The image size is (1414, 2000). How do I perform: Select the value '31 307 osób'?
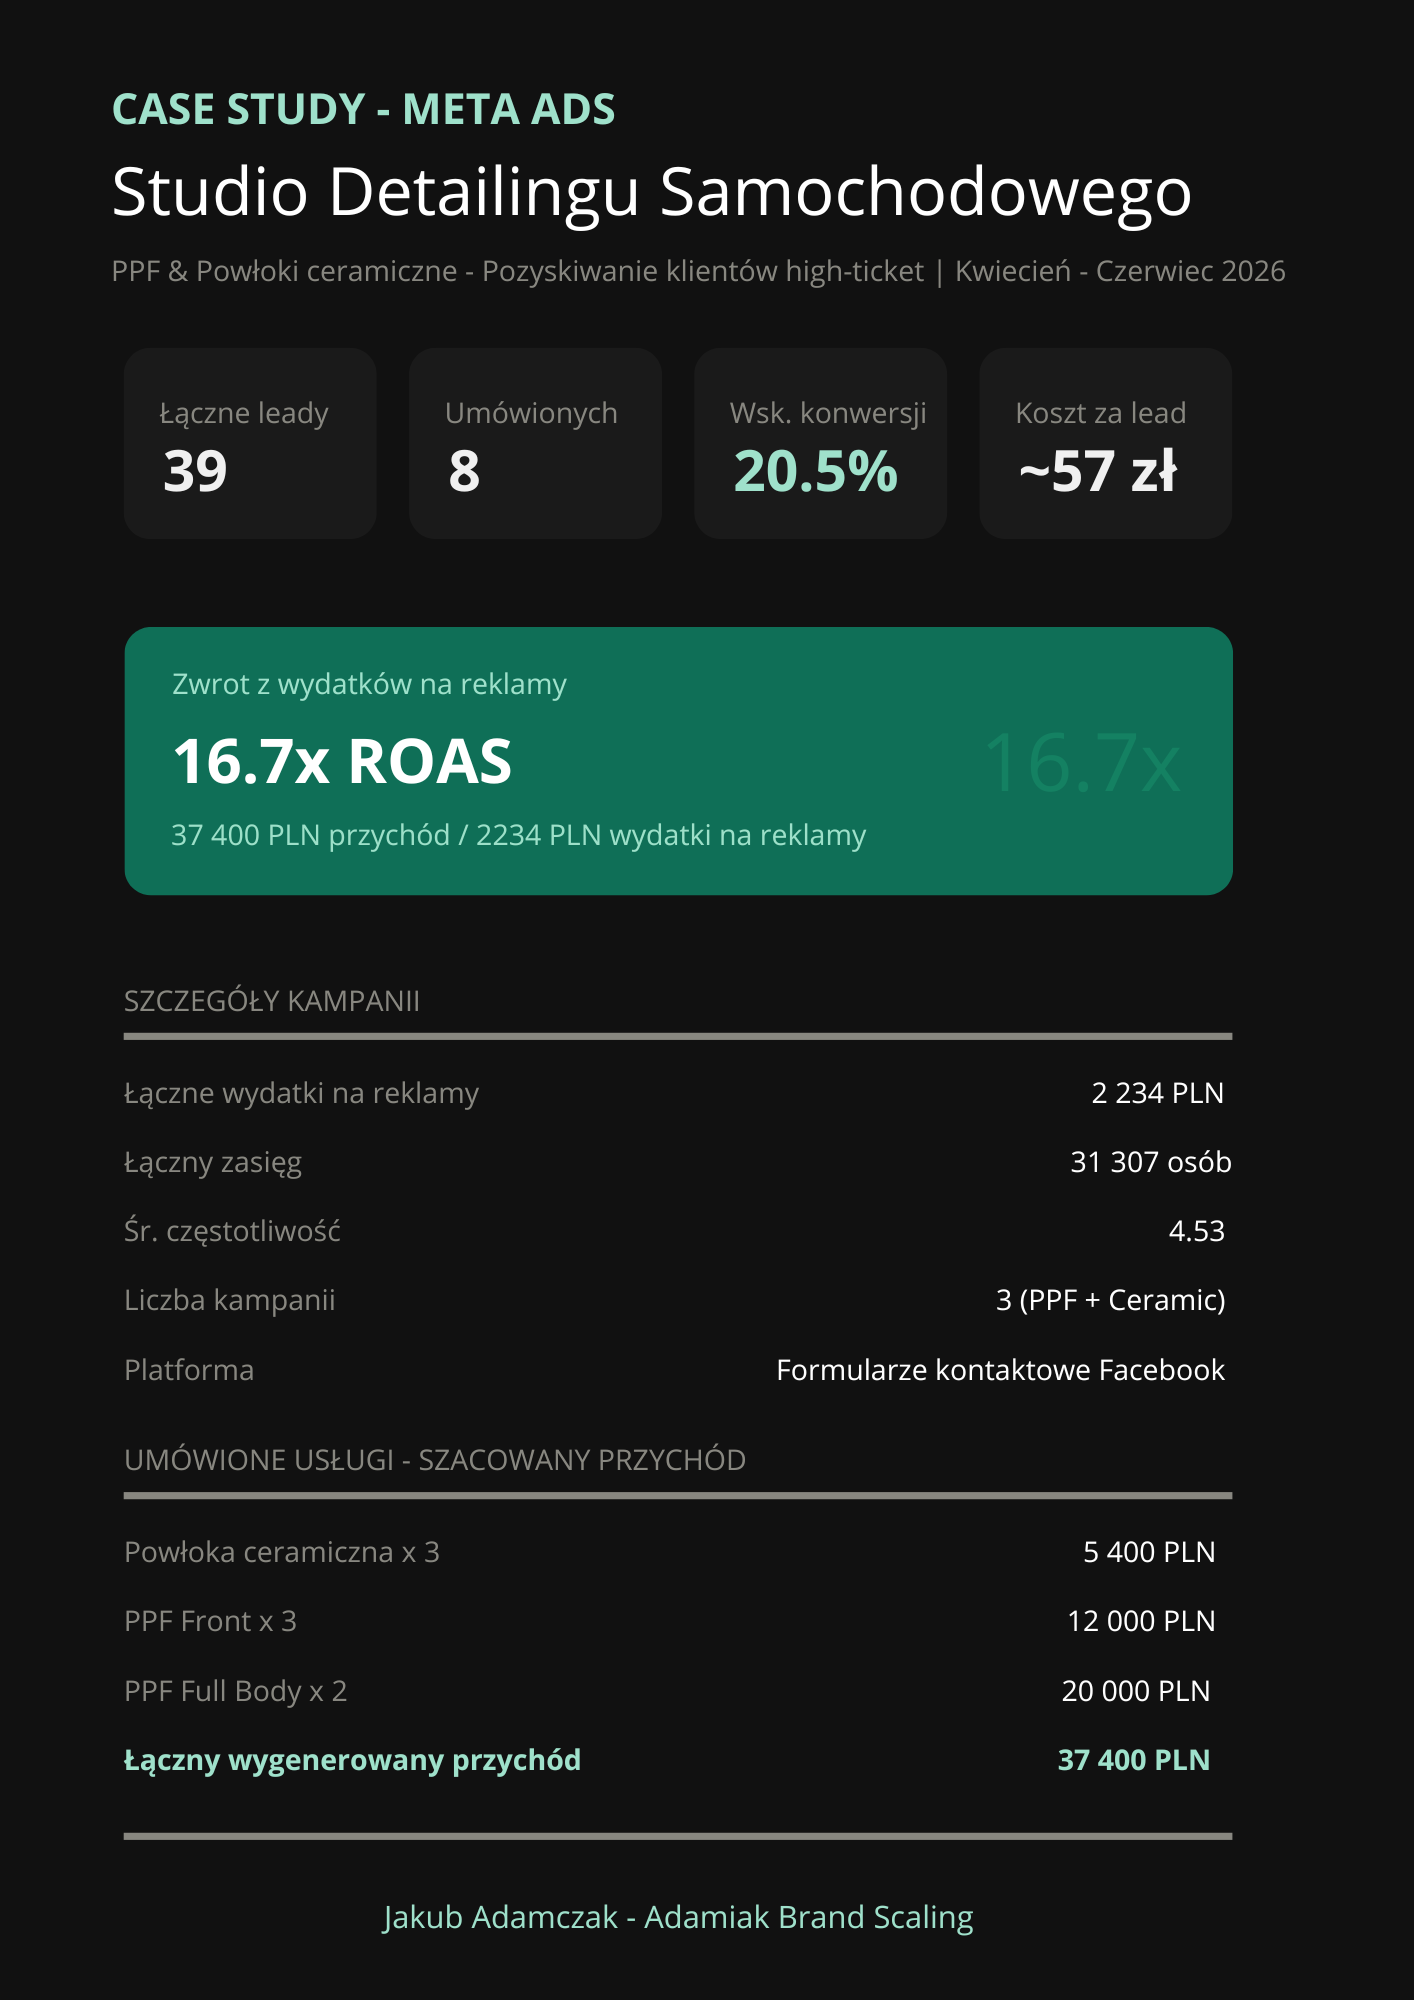(1150, 1162)
